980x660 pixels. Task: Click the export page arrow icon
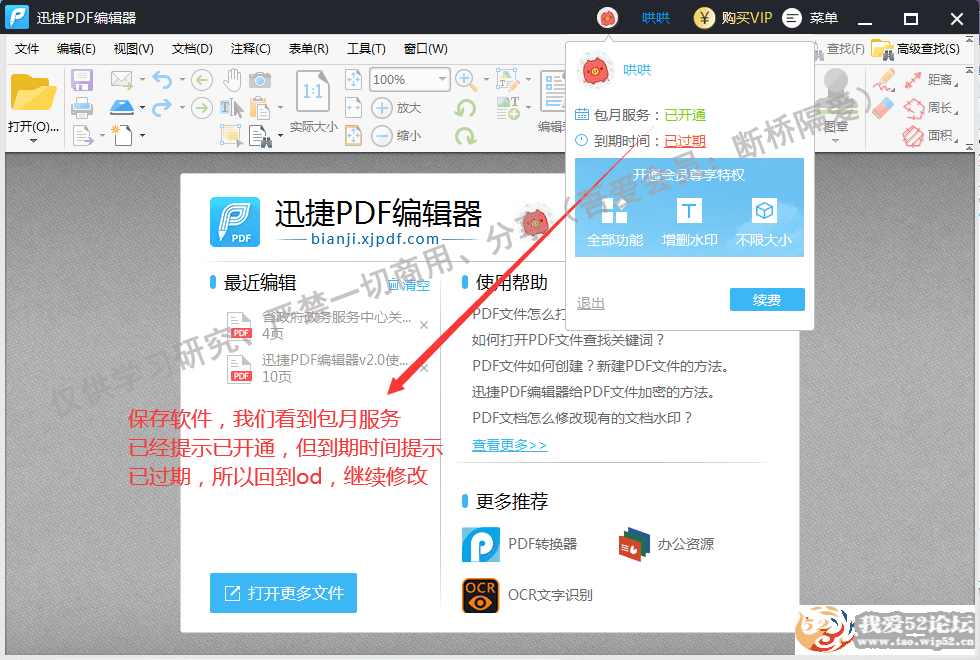(82, 135)
